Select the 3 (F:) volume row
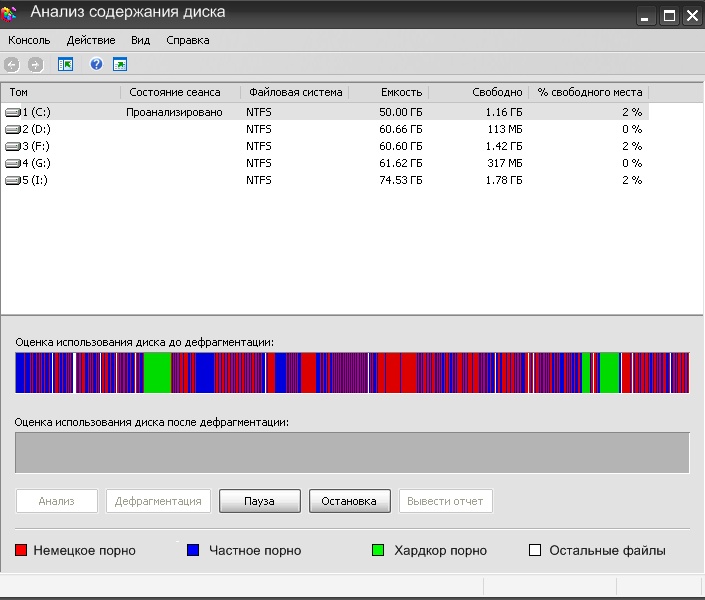Viewport: 705px width, 600px height. [x=325, y=146]
